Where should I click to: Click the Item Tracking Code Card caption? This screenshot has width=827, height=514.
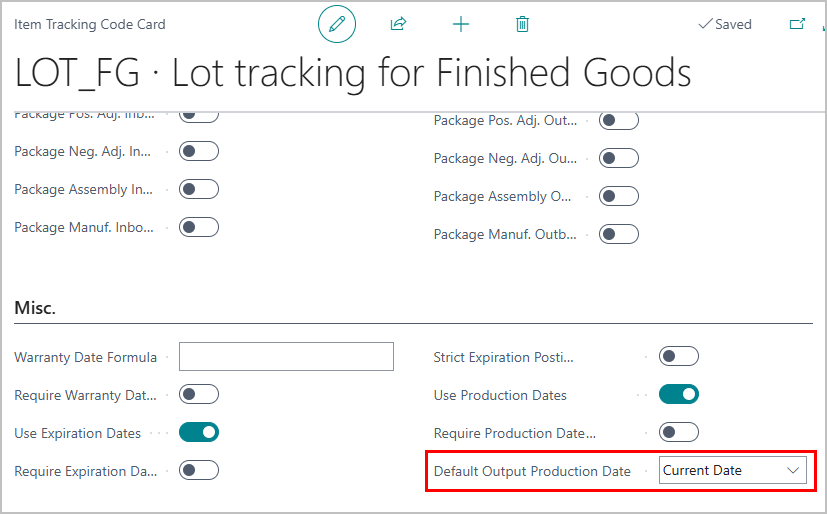point(90,24)
